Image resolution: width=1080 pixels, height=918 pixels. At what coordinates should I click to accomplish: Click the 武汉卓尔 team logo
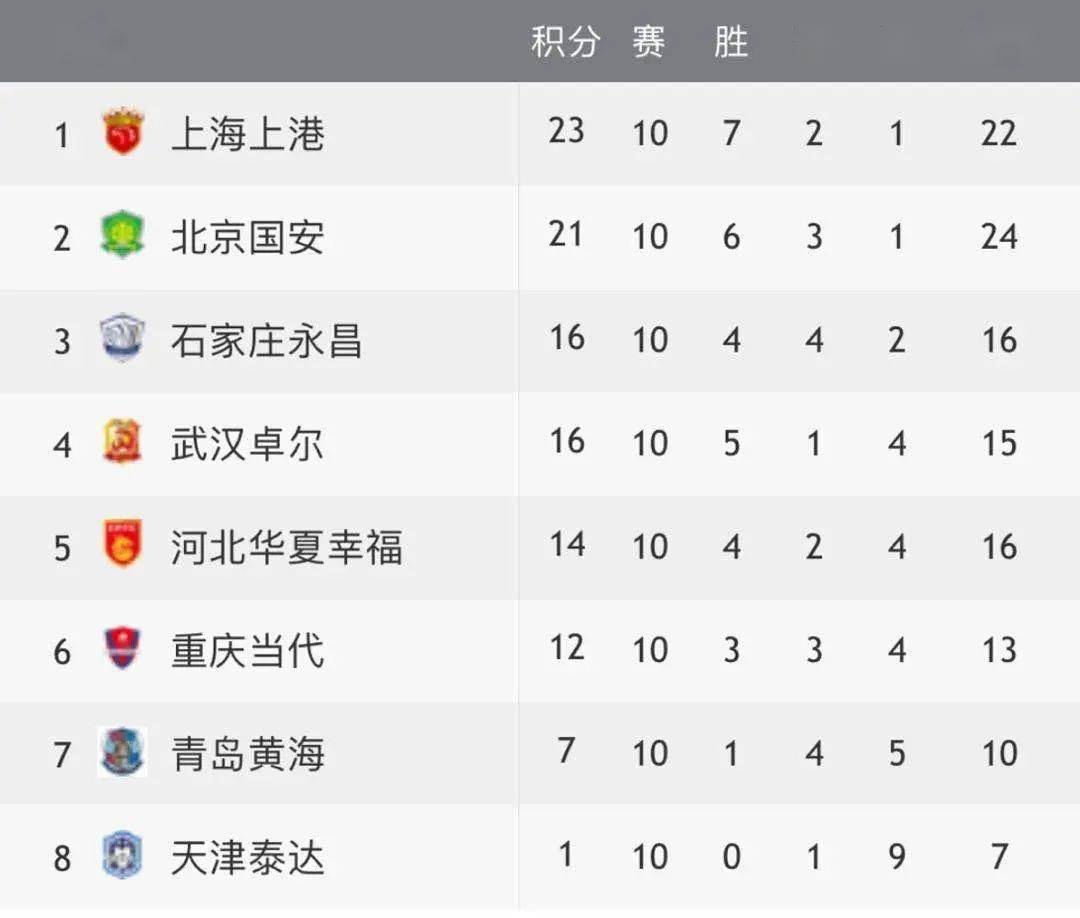click(122, 441)
